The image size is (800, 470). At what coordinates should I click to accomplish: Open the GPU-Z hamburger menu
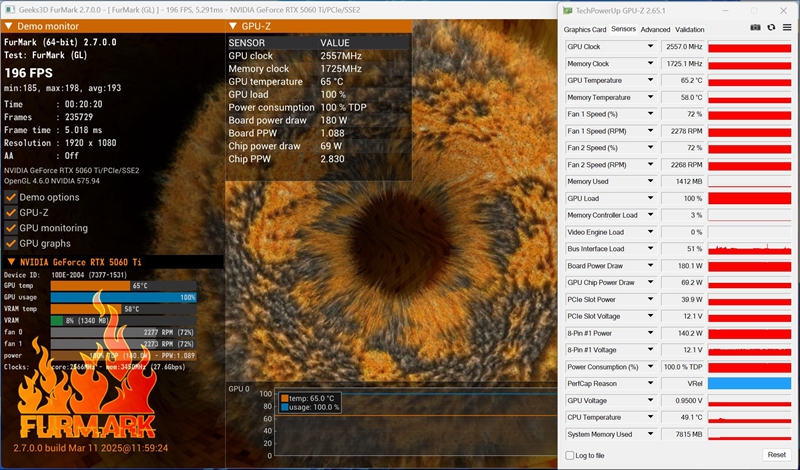(x=787, y=29)
